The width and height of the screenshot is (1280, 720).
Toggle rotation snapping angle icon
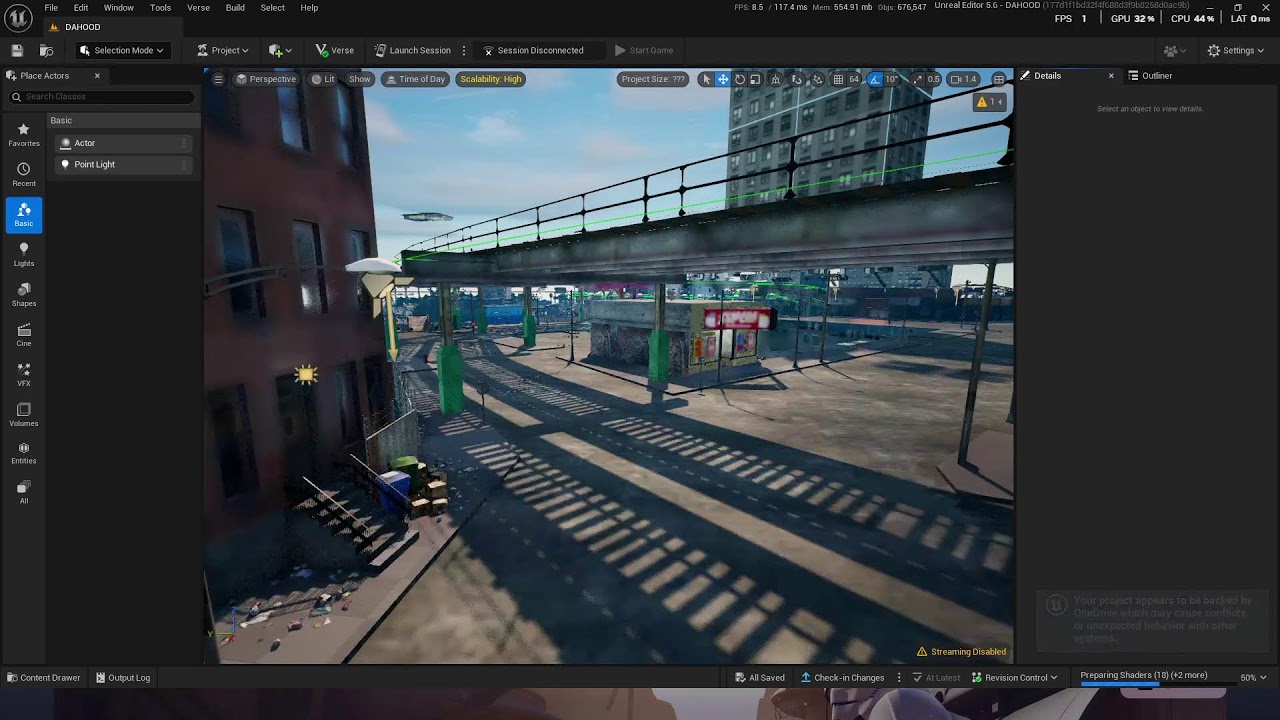(x=875, y=79)
